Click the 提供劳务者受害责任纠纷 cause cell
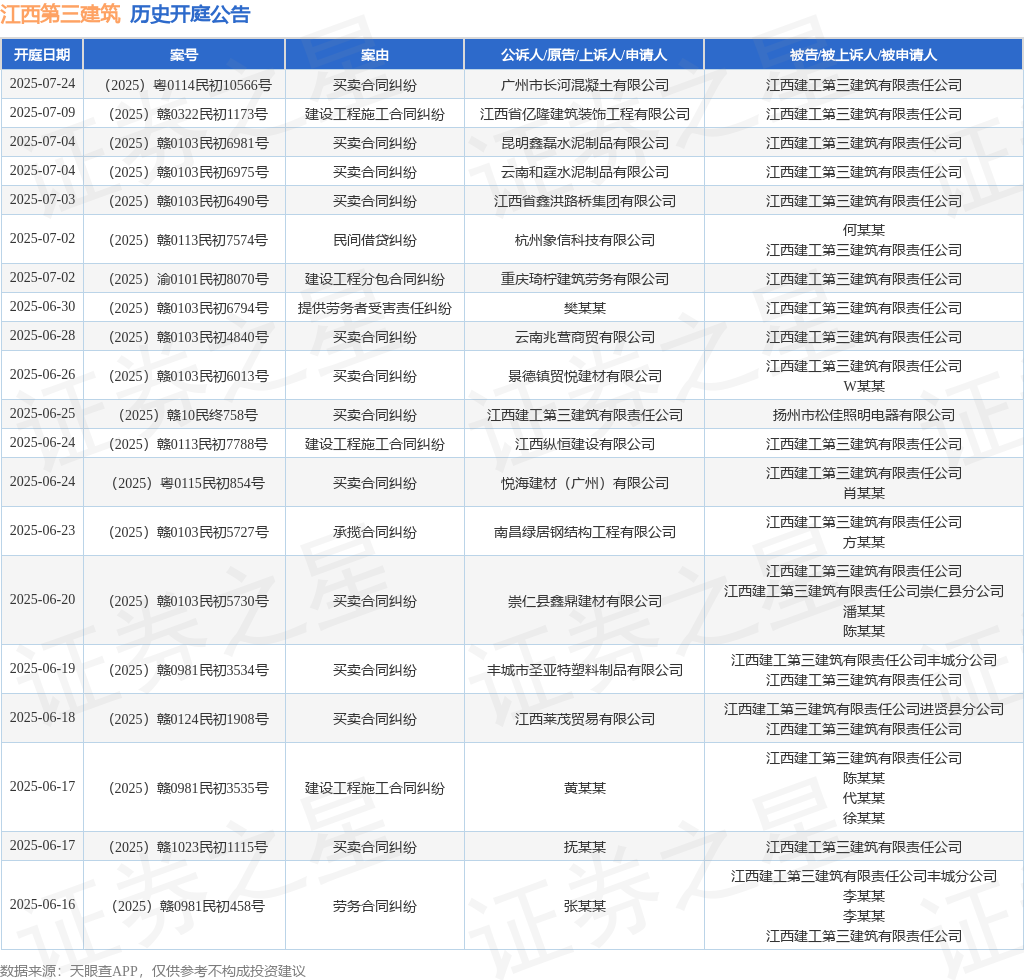Image resolution: width=1024 pixels, height=980 pixels. click(x=375, y=308)
